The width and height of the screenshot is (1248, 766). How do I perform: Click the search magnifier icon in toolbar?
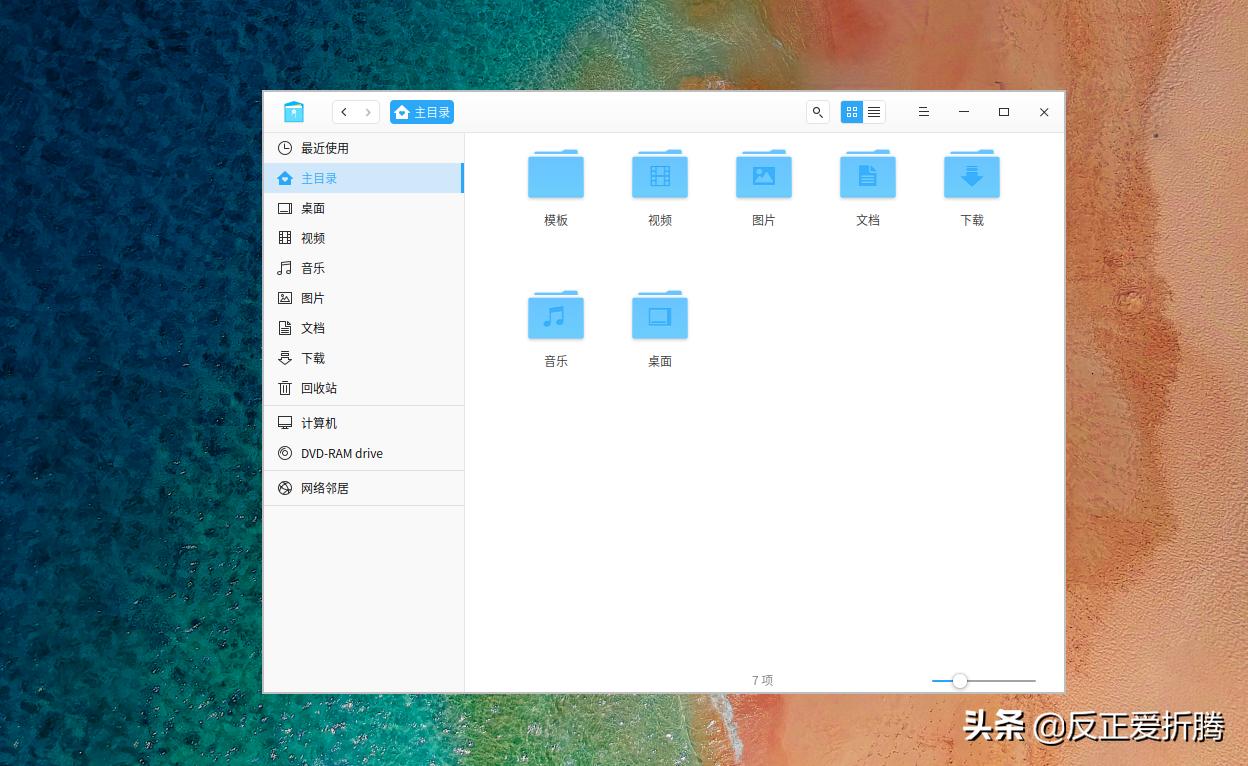click(817, 112)
